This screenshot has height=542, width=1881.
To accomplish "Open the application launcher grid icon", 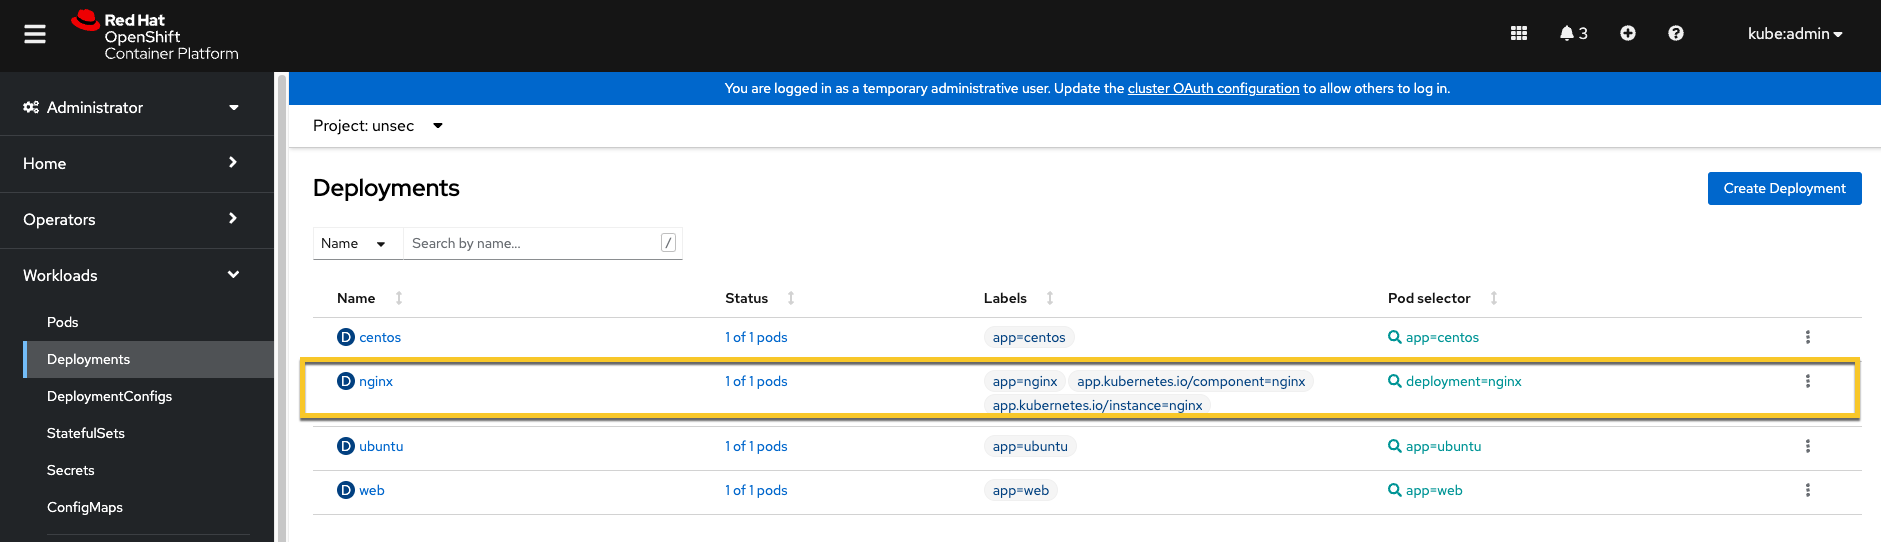I will (x=1518, y=33).
